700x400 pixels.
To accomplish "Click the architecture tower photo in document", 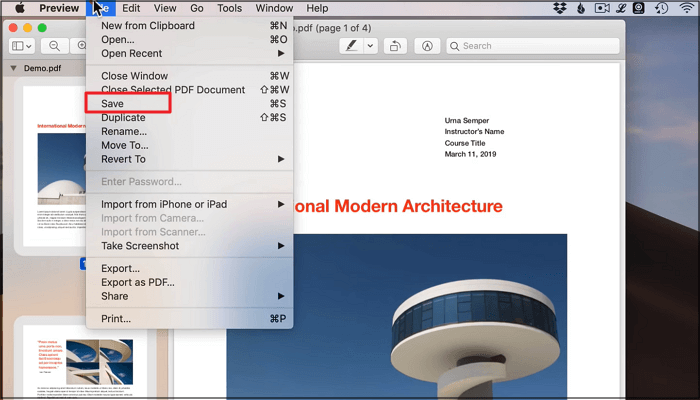I will [430, 315].
